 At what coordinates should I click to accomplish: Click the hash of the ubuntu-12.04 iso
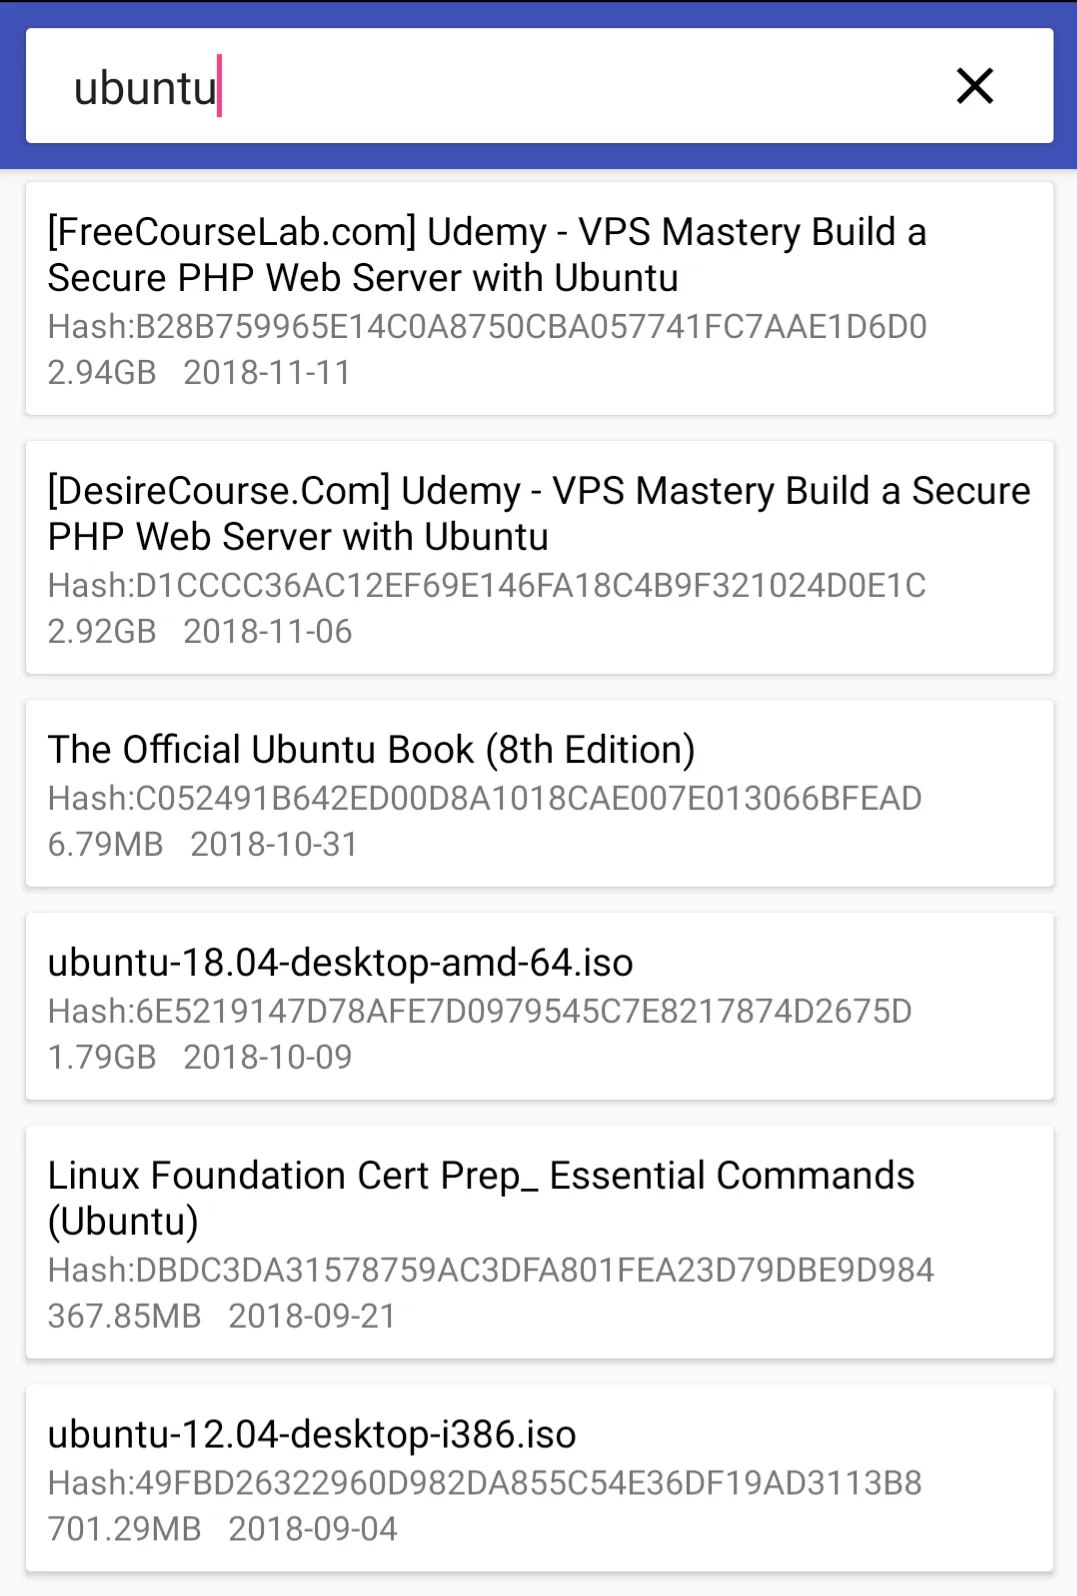coord(483,1484)
